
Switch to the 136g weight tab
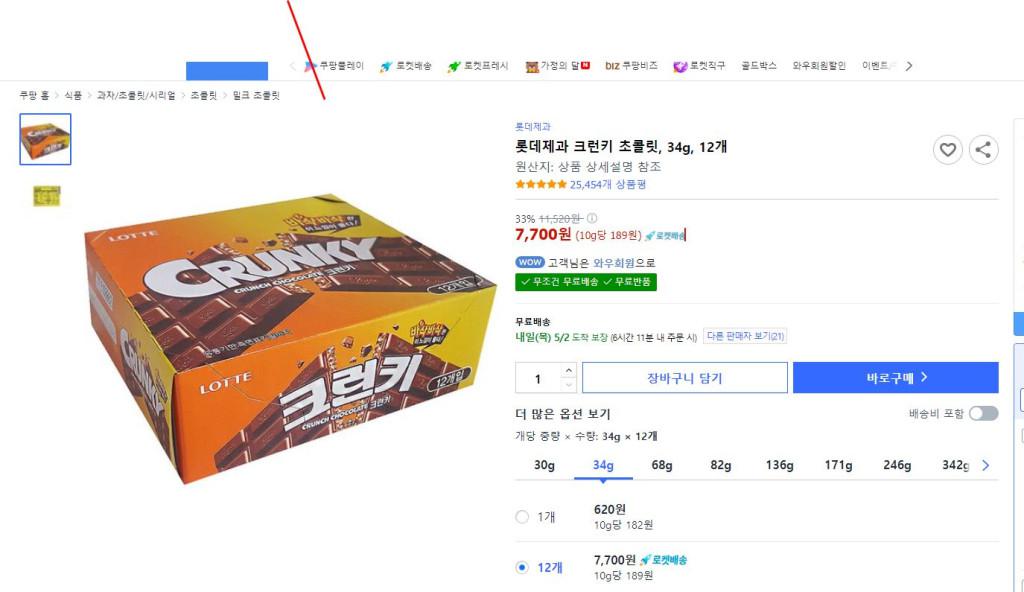point(779,465)
